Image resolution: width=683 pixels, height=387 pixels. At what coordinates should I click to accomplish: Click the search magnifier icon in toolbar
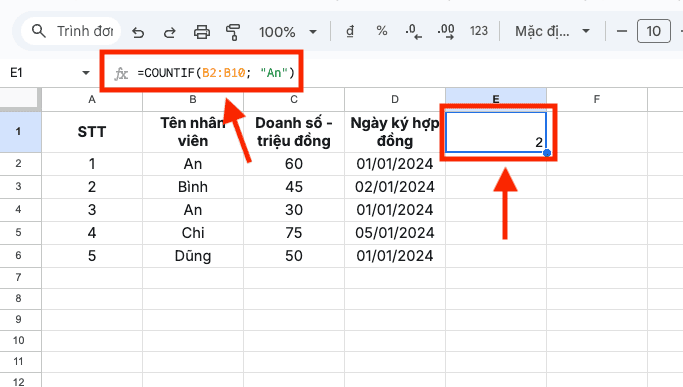pos(39,31)
